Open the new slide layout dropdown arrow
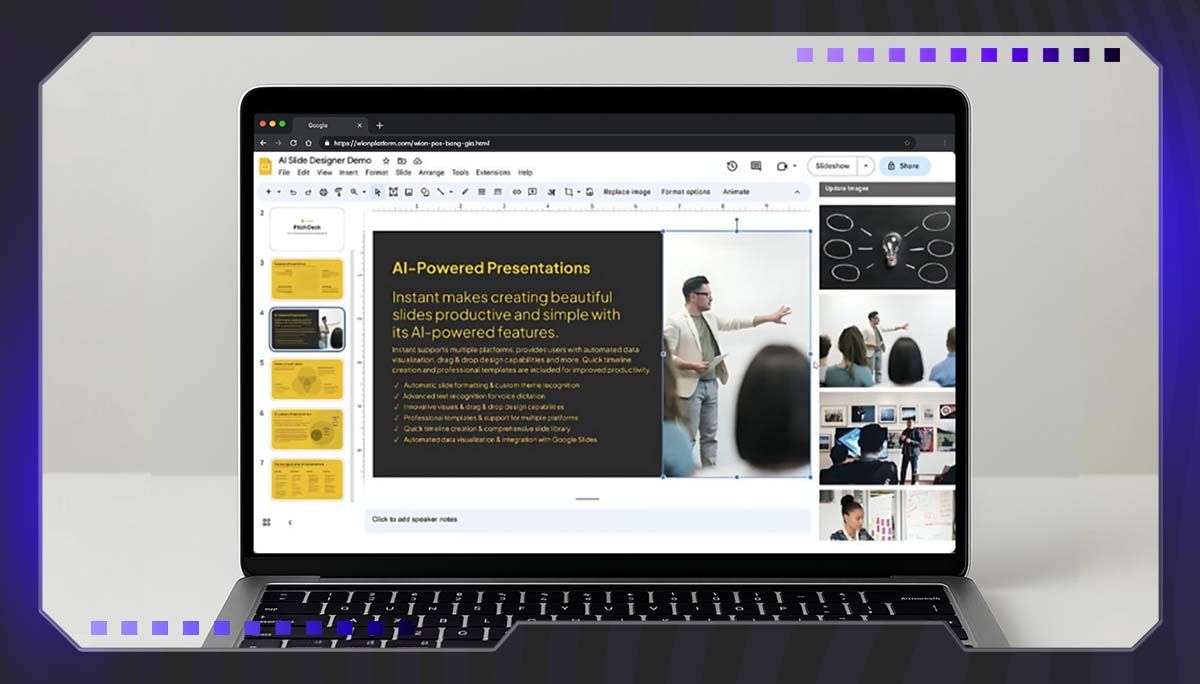 coord(279,192)
